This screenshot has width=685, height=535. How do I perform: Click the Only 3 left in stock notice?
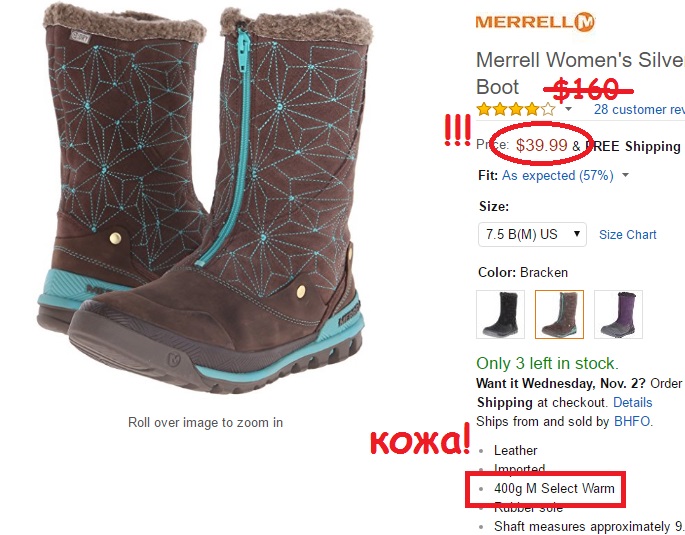(x=547, y=363)
